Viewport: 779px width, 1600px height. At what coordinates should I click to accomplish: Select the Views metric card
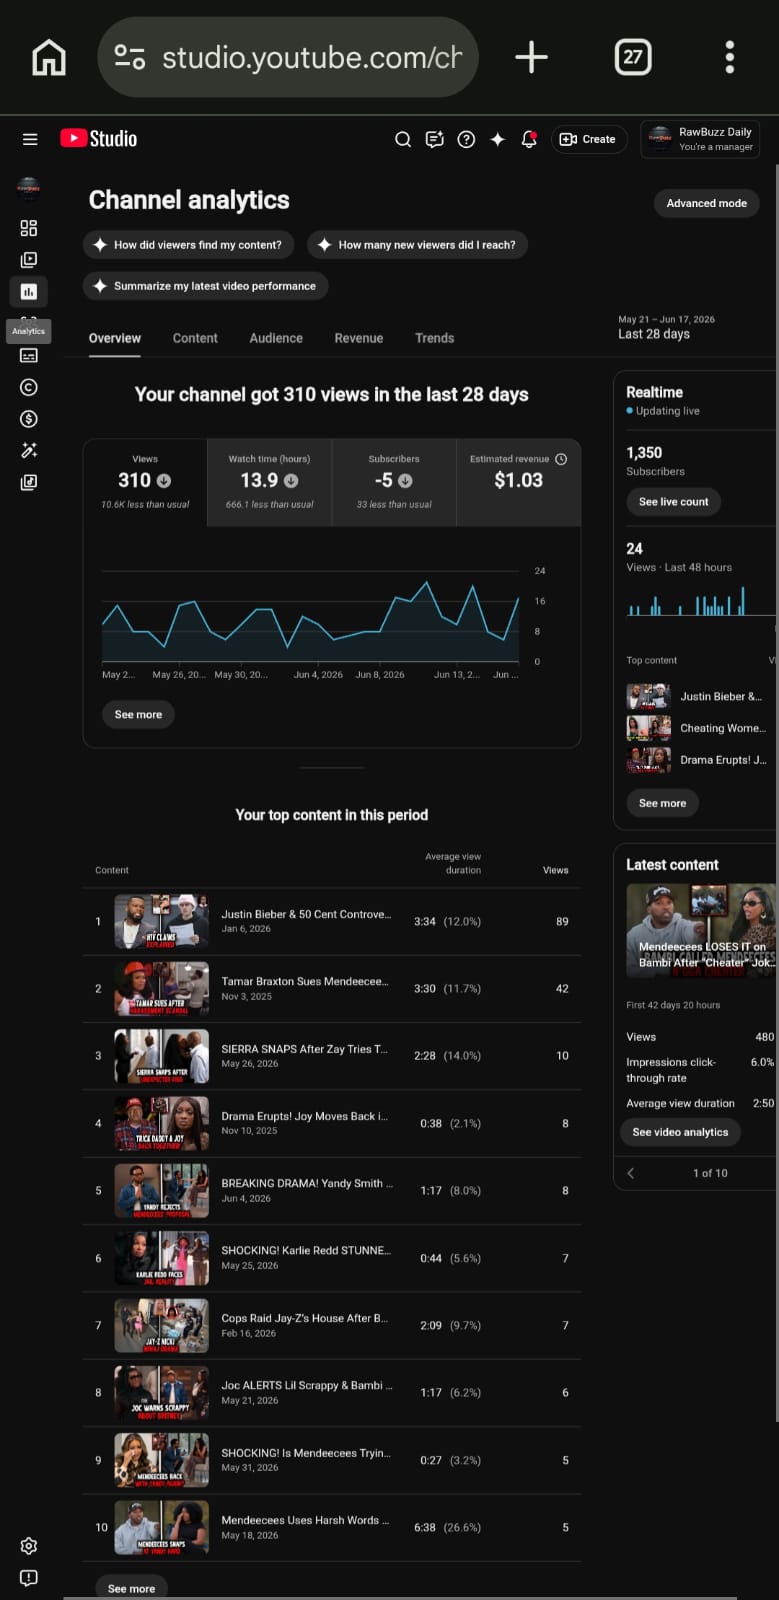coord(145,482)
